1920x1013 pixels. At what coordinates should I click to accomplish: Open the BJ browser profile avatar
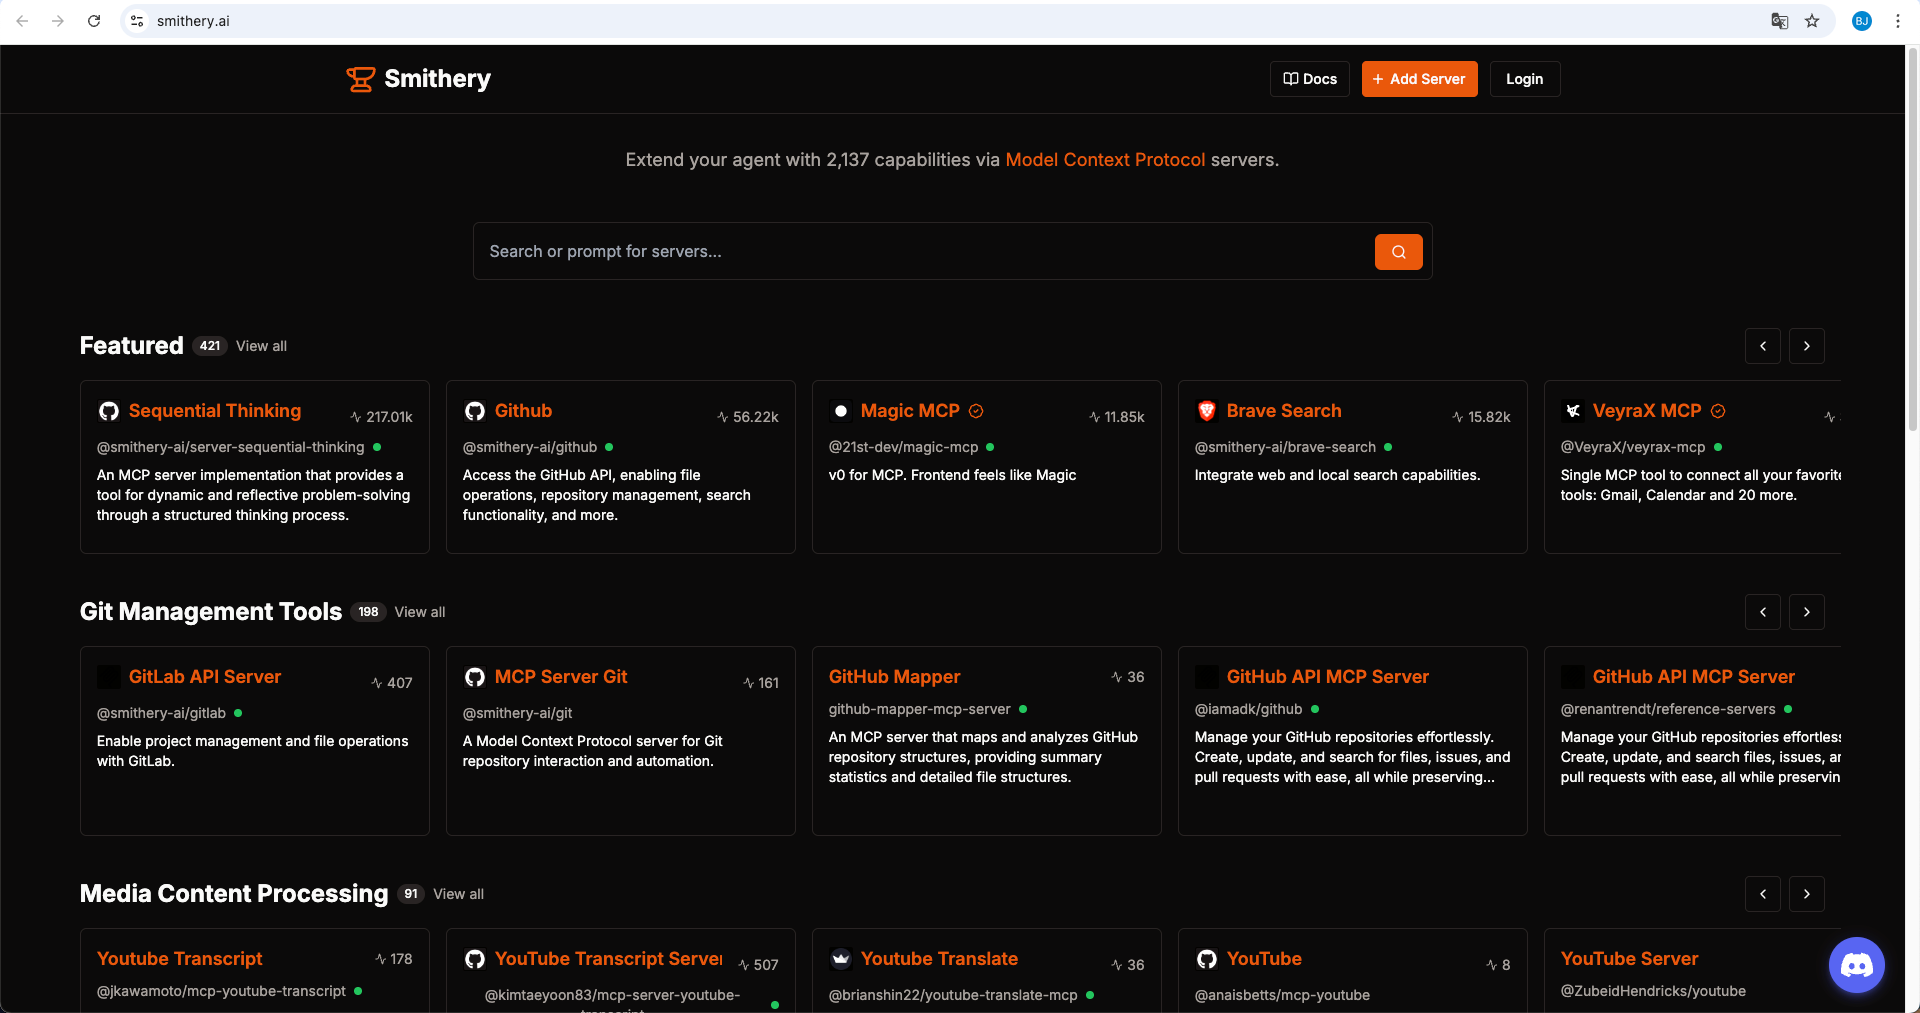click(1862, 21)
